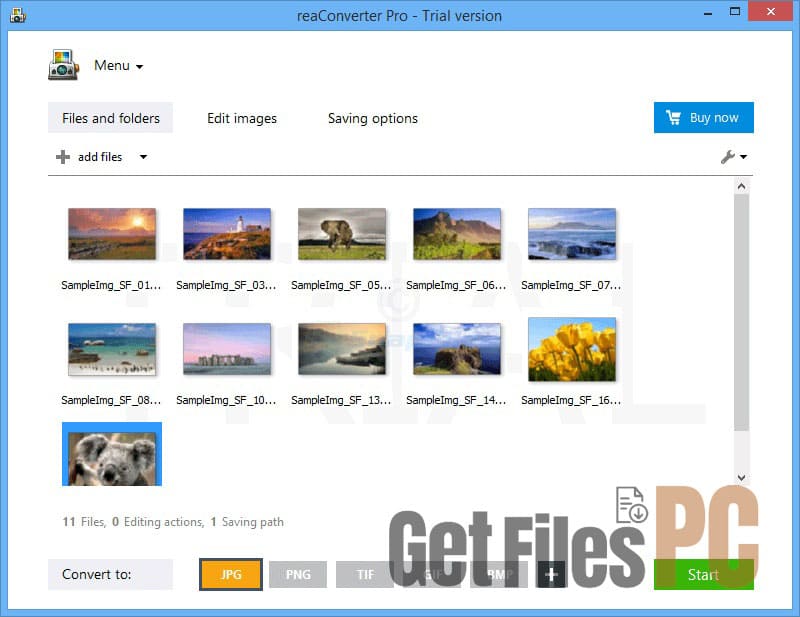The width and height of the screenshot is (800, 617).
Task: Choose PNG as output format
Action: pos(298,575)
